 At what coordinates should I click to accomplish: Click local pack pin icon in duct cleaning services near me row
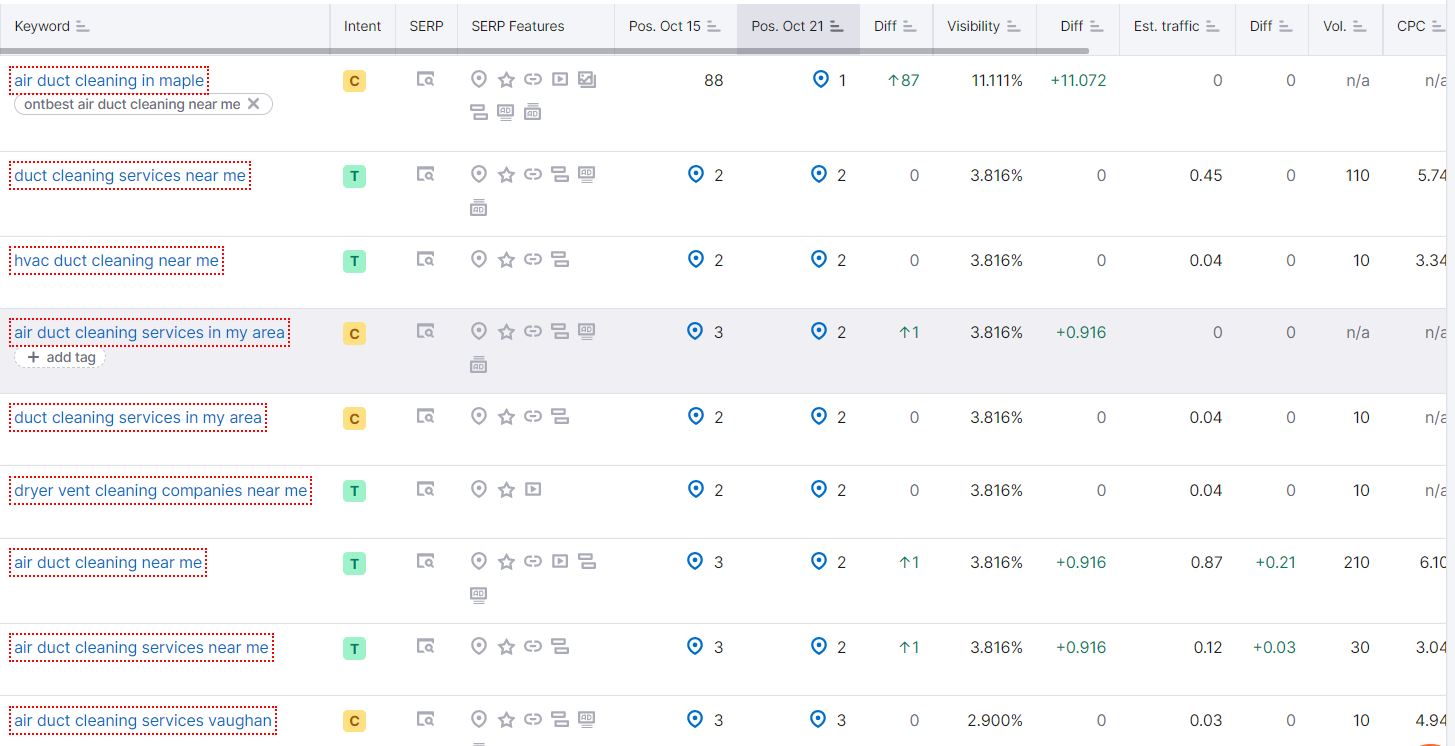coord(479,175)
